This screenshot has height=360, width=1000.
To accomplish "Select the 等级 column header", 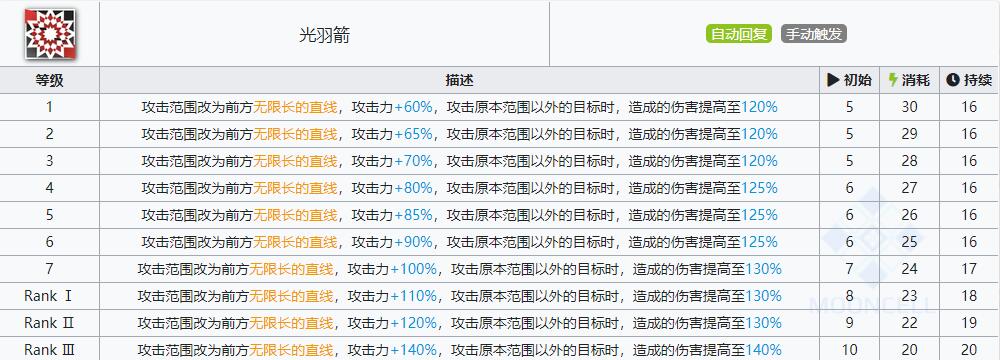I will (x=50, y=80).
